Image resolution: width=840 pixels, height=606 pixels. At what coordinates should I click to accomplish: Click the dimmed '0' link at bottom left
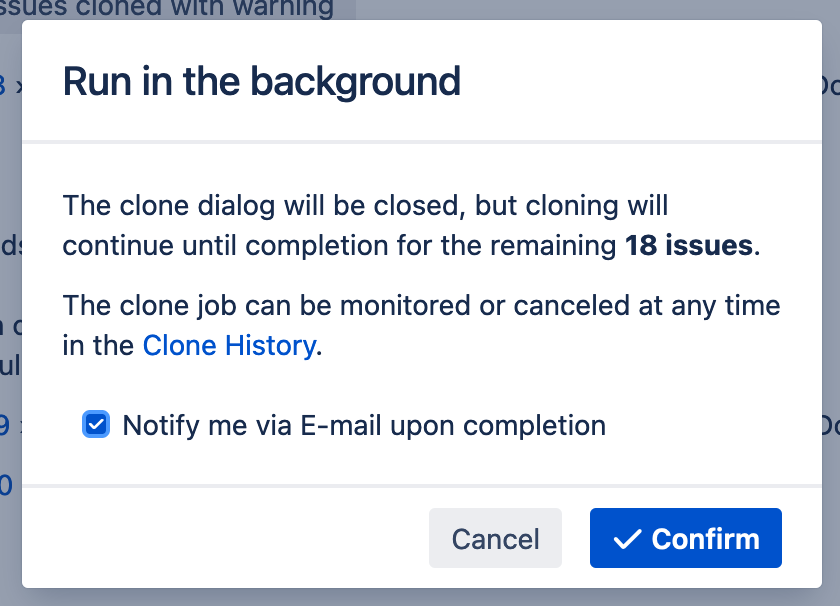[6, 486]
